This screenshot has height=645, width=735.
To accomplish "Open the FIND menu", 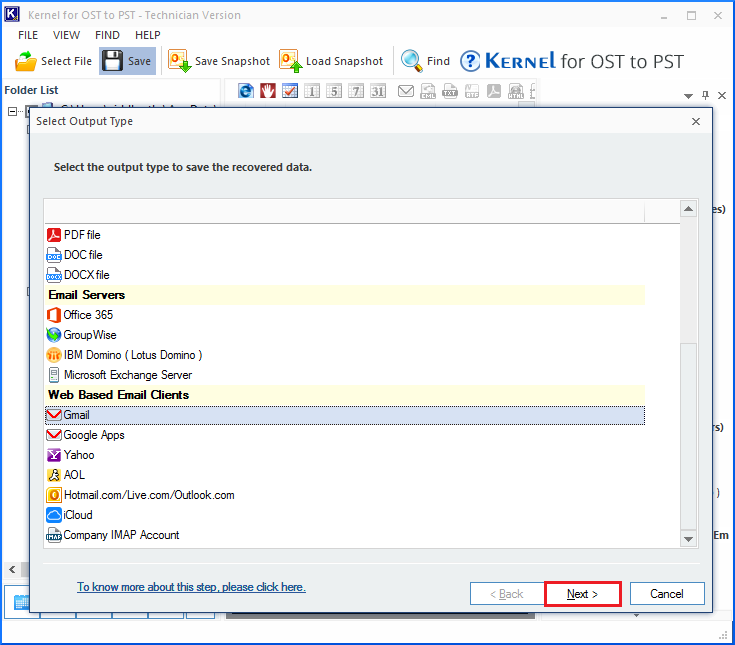I will pos(107,35).
